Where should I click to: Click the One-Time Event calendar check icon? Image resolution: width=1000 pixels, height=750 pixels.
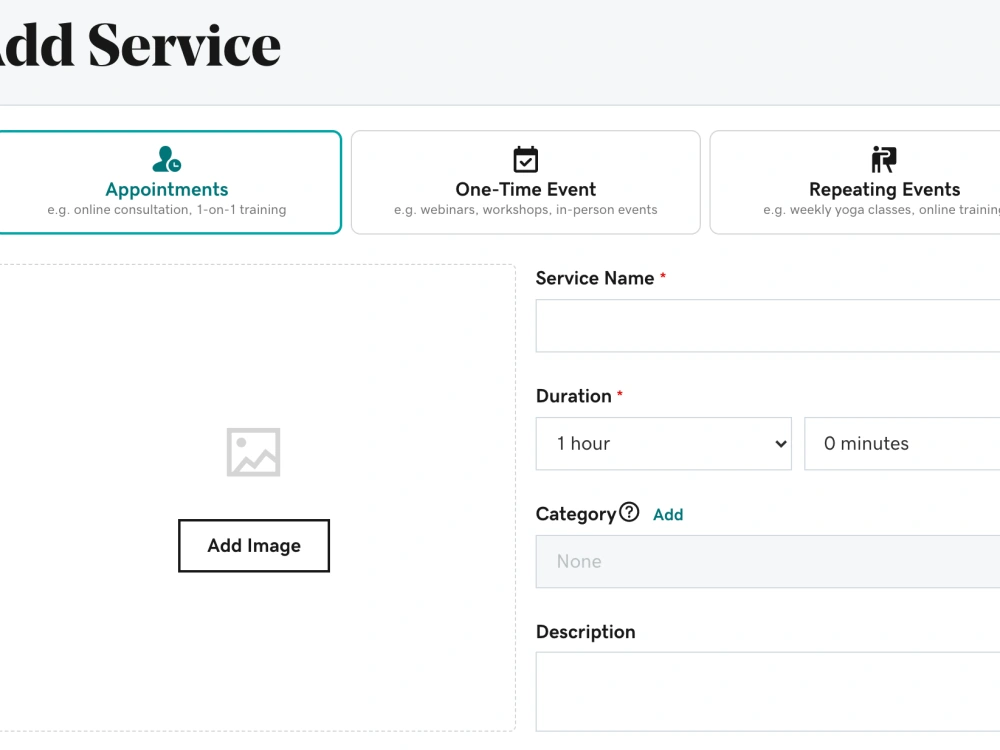coord(526,159)
